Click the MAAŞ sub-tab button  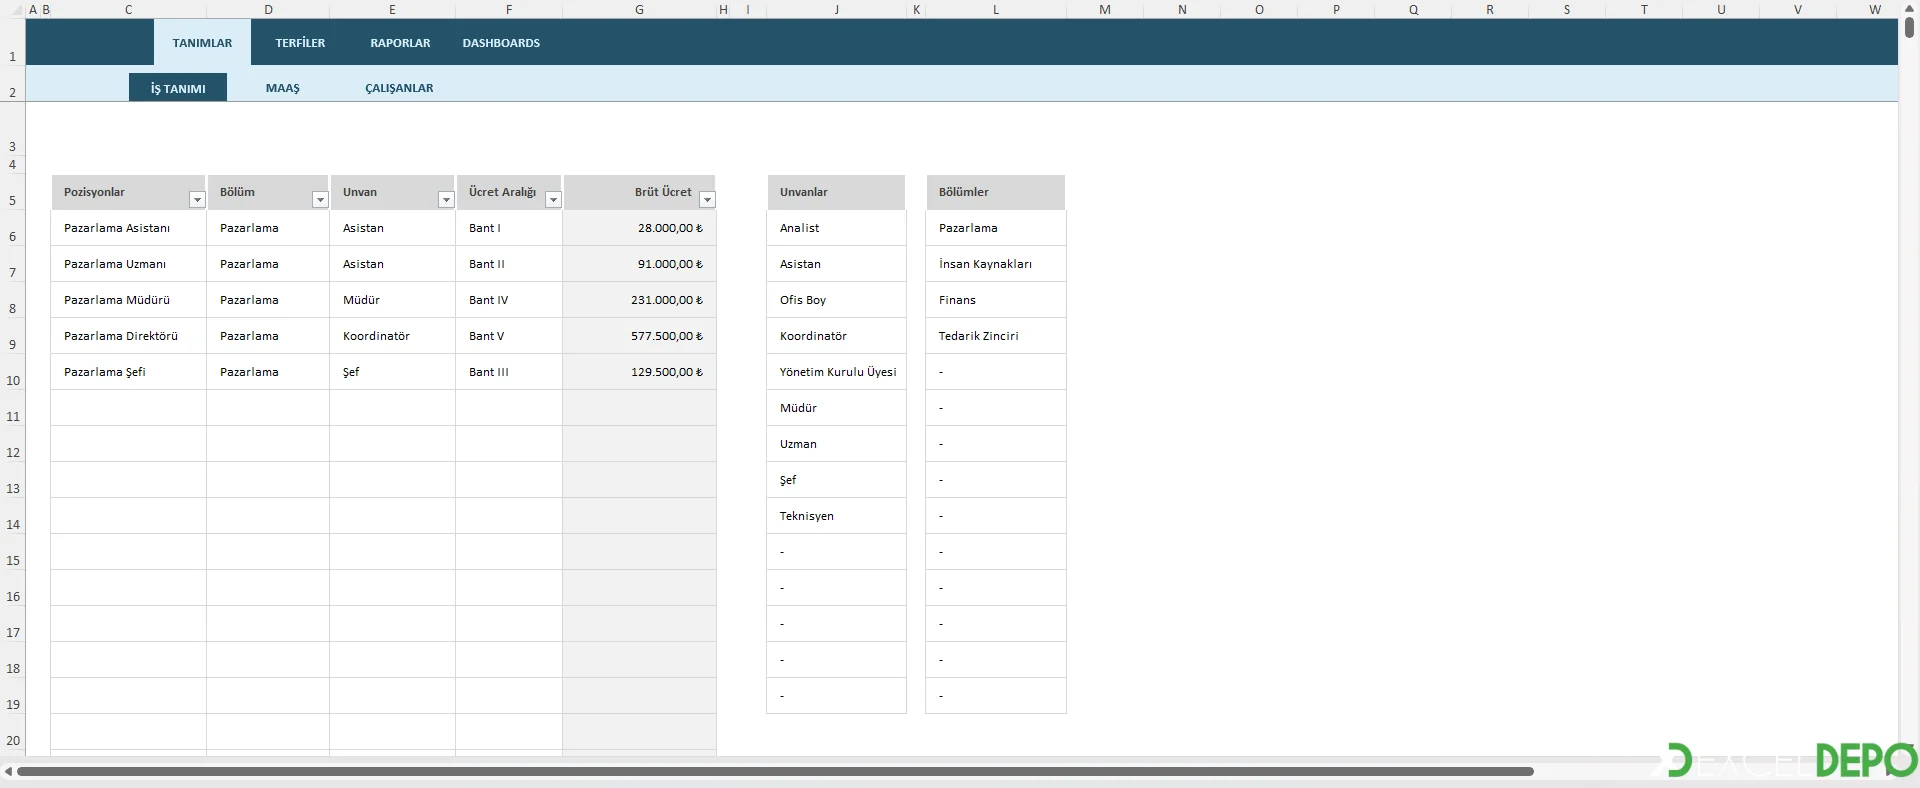coord(283,88)
